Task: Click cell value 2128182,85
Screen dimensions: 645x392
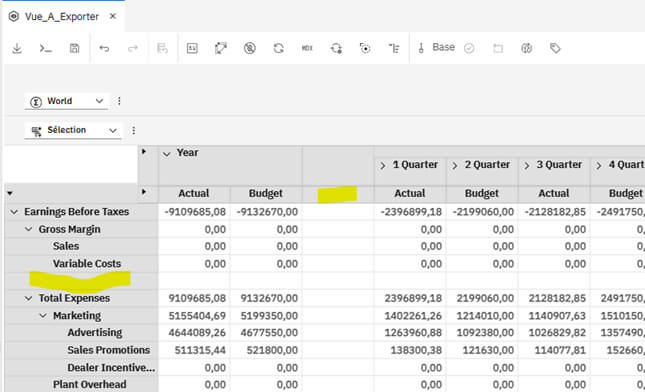Action: coord(557,298)
